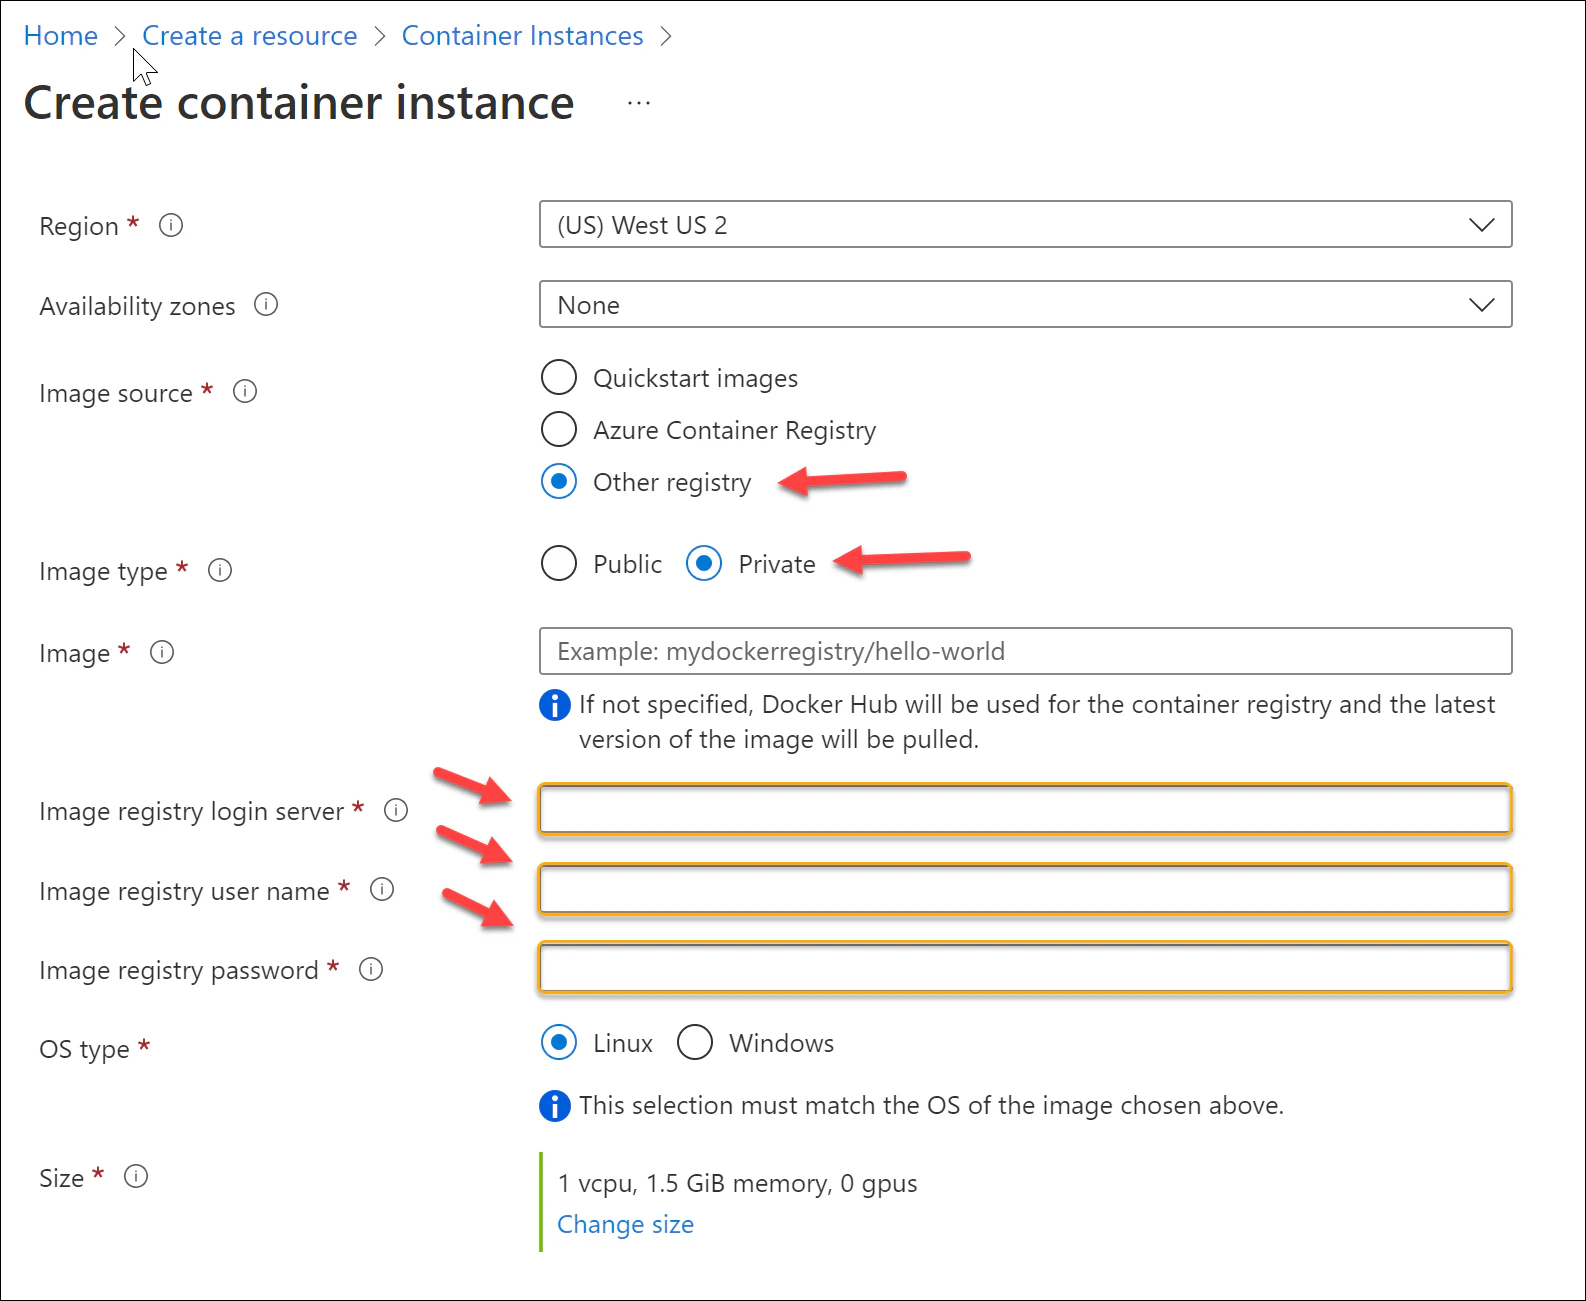Viewport: 1586px width, 1301px height.
Task: Expand the Region dropdown
Action: click(x=1025, y=225)
